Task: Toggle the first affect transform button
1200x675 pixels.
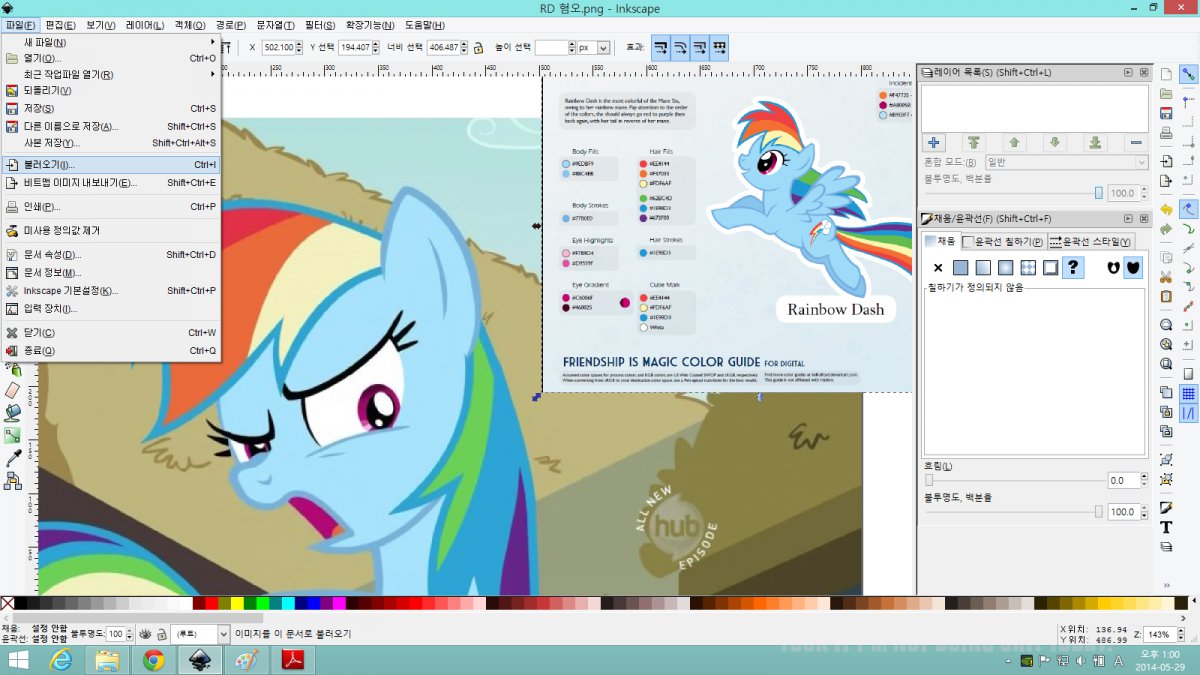Action: point(661,47)
